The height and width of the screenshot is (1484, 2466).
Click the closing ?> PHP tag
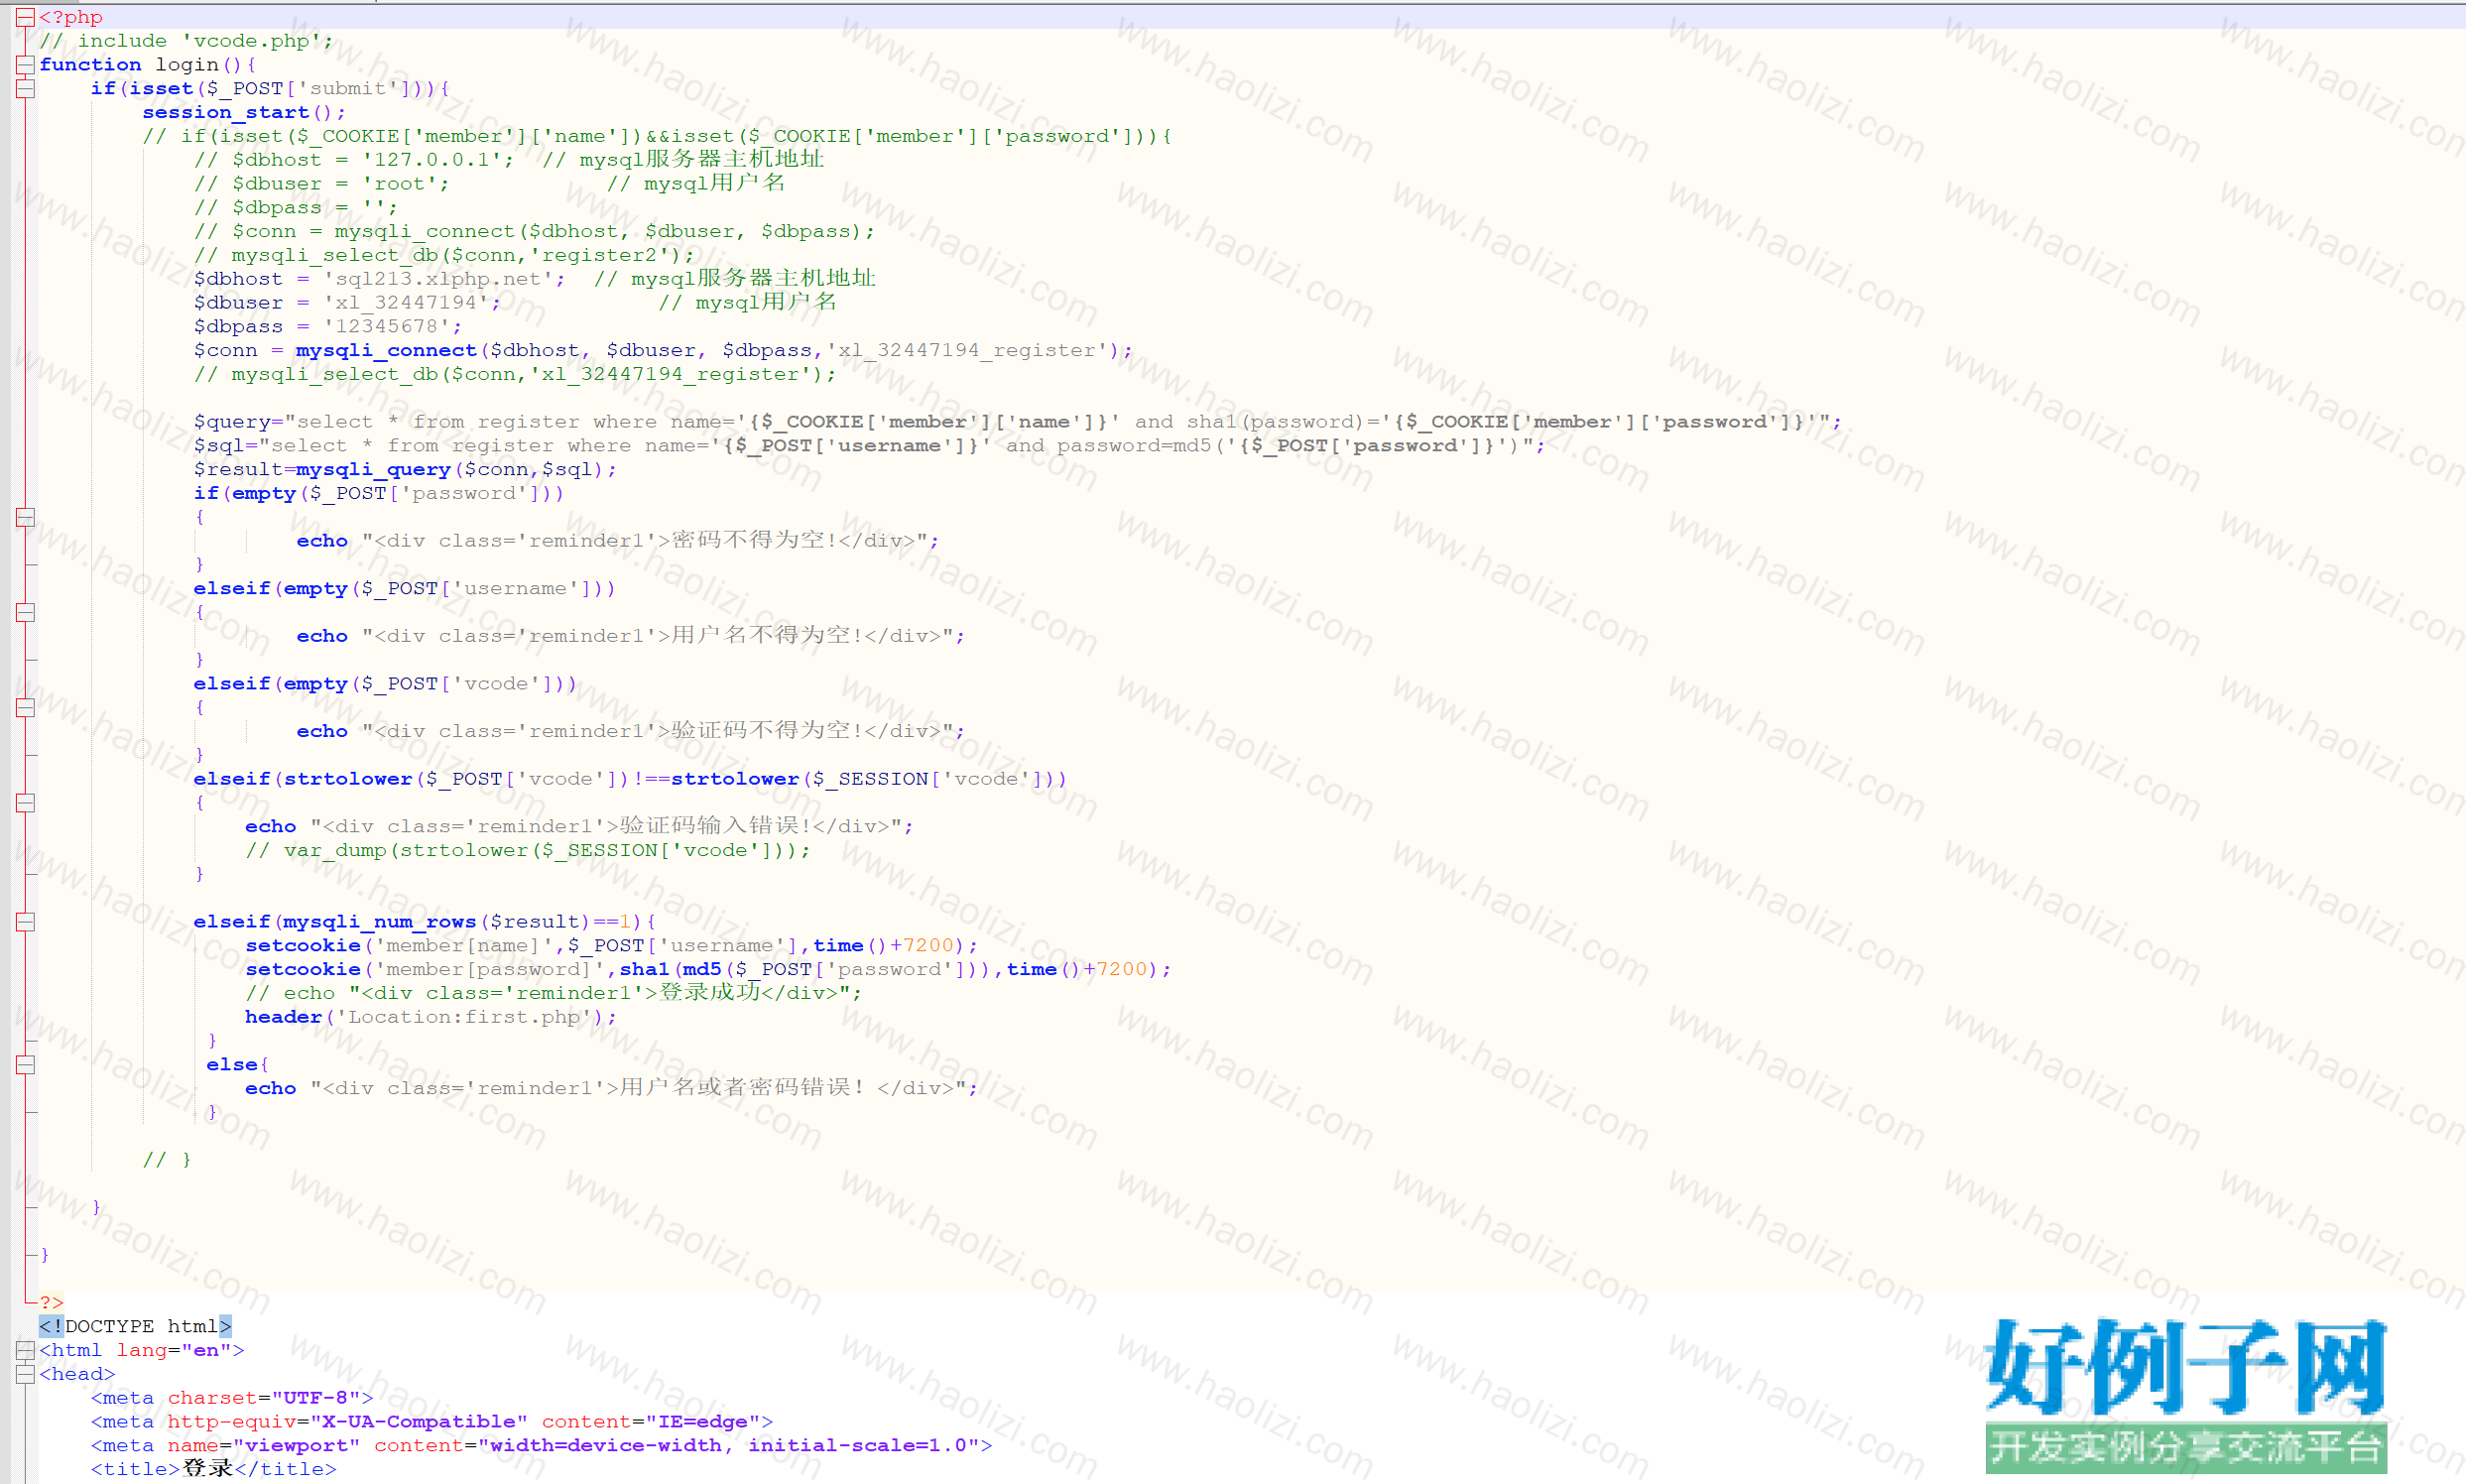tap(51, 1302)
